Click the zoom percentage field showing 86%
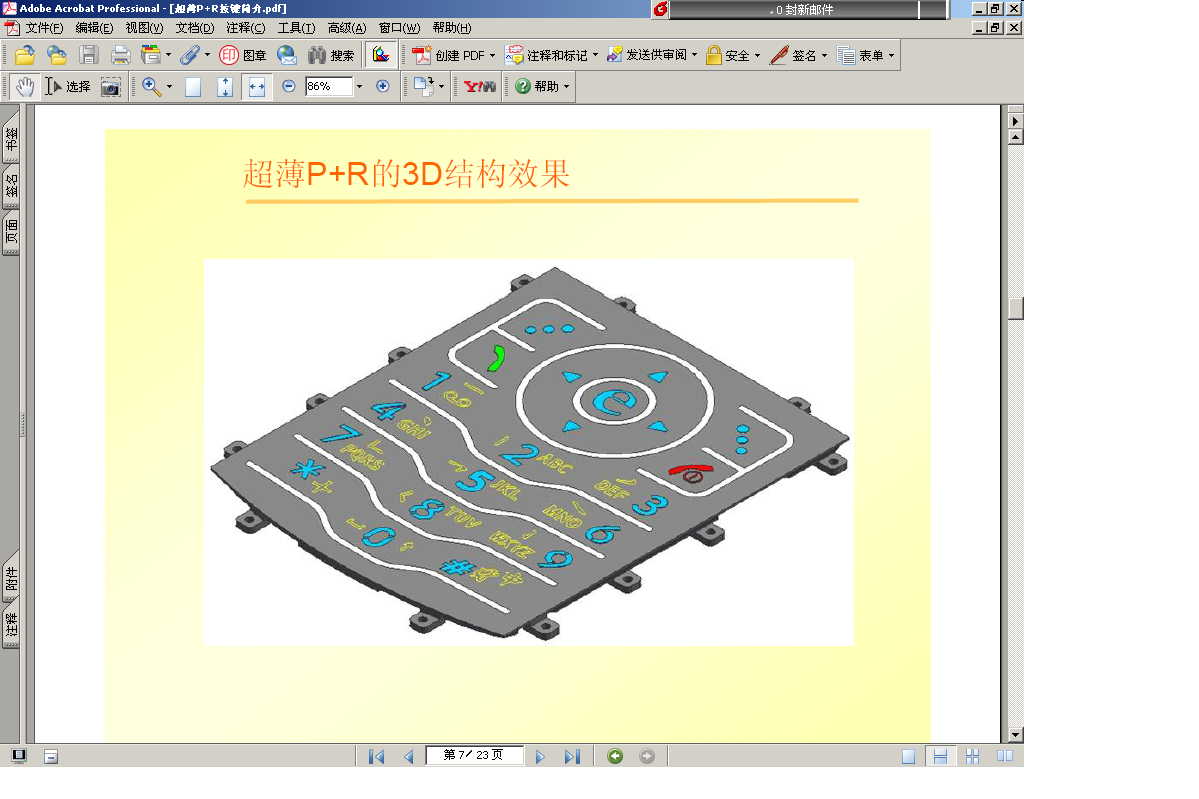The image size is (1199, 799). pos(329,86)
